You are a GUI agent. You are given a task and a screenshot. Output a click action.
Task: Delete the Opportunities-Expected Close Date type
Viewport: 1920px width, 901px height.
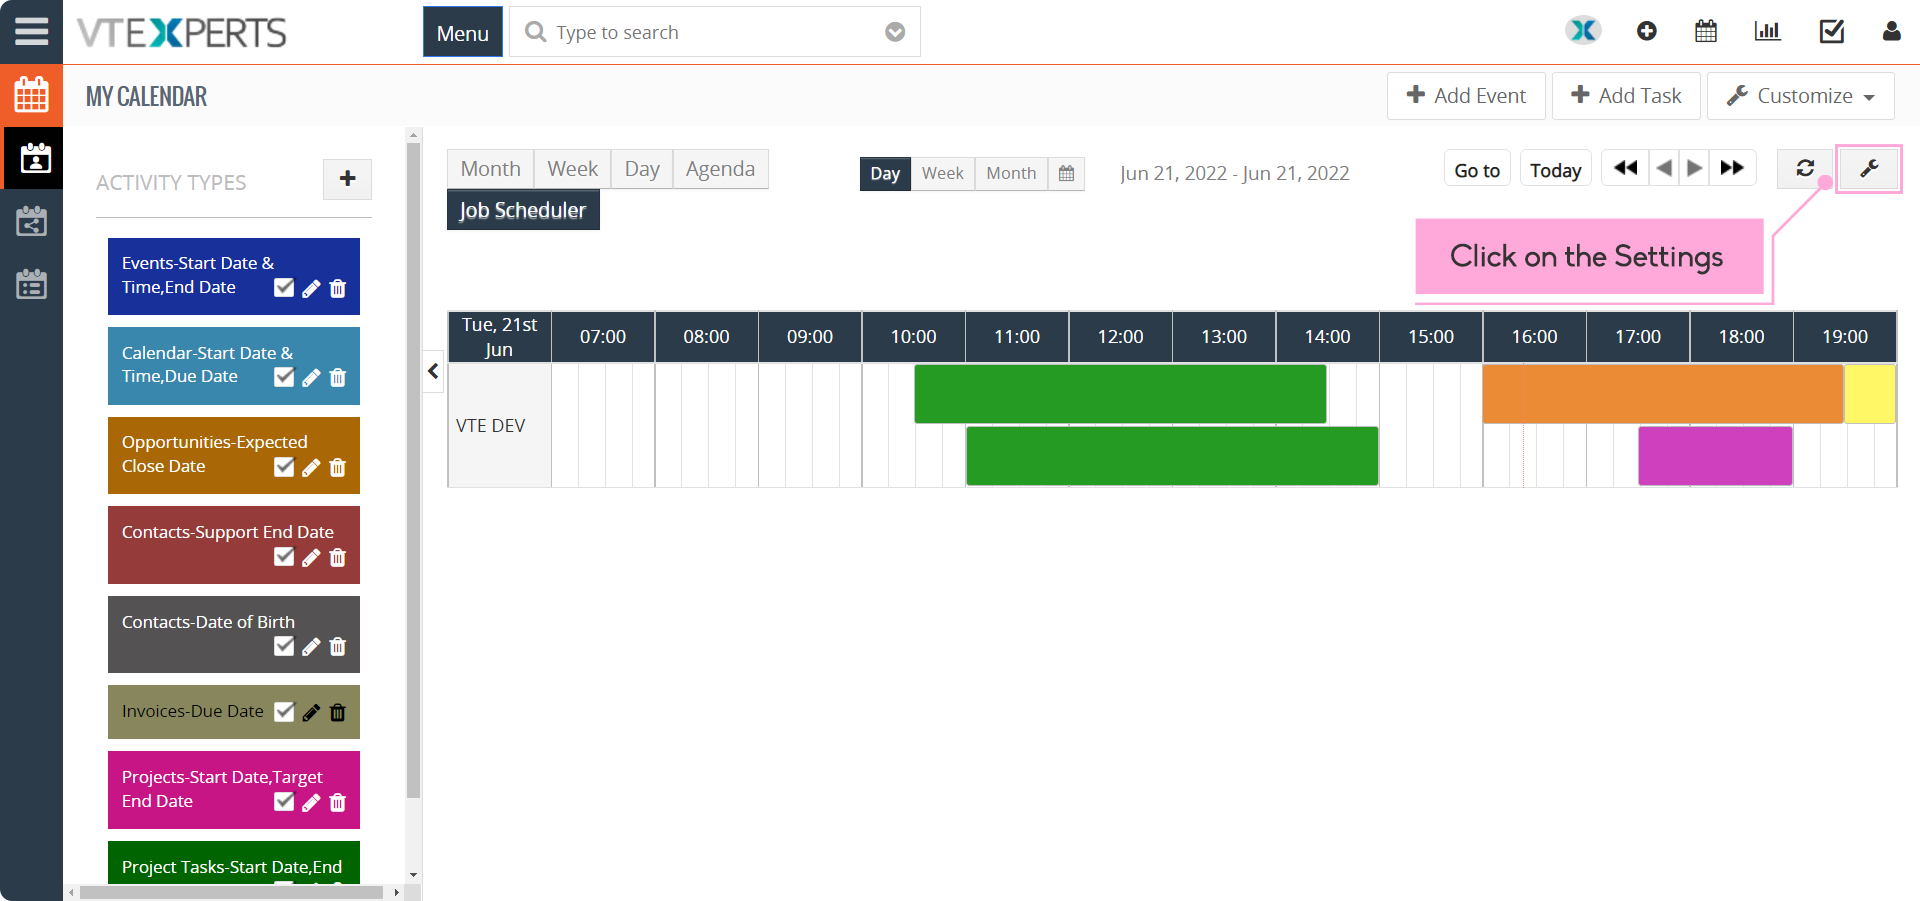tap(338, 467)
